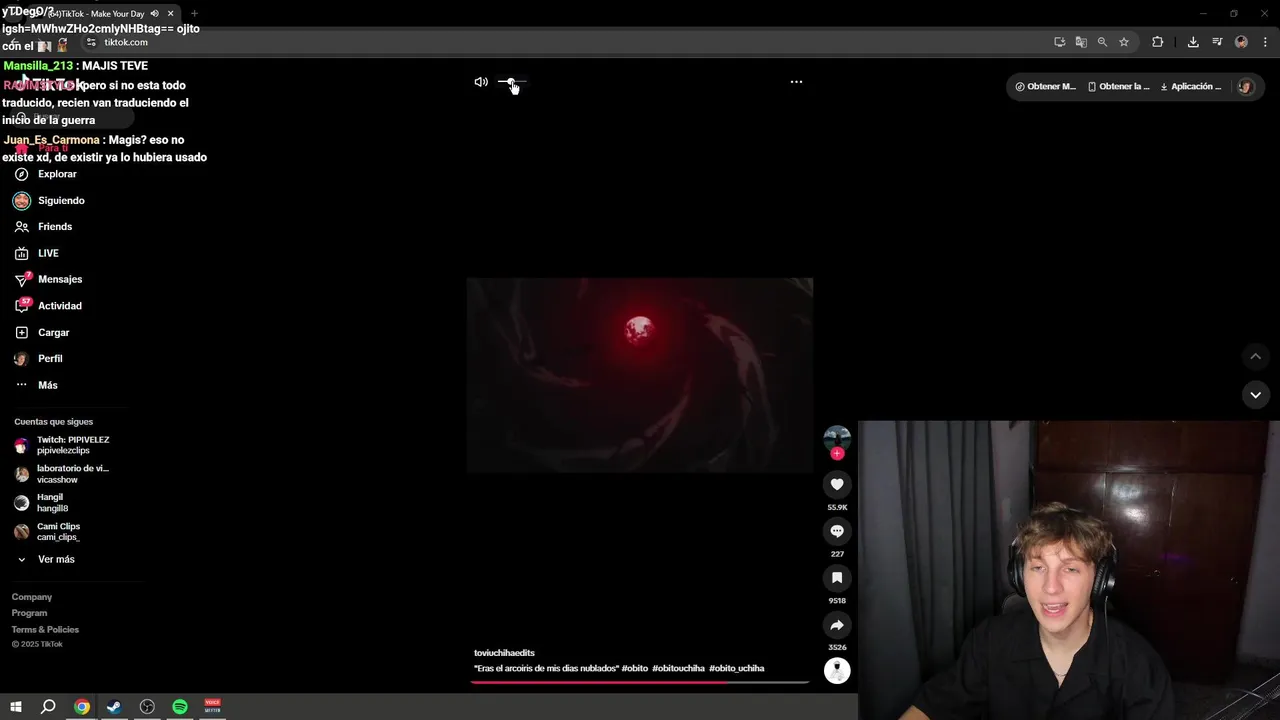This screenshot has height=720, width=1280.
Task: Share the video with the arrow icon
Action: (837, 625)
